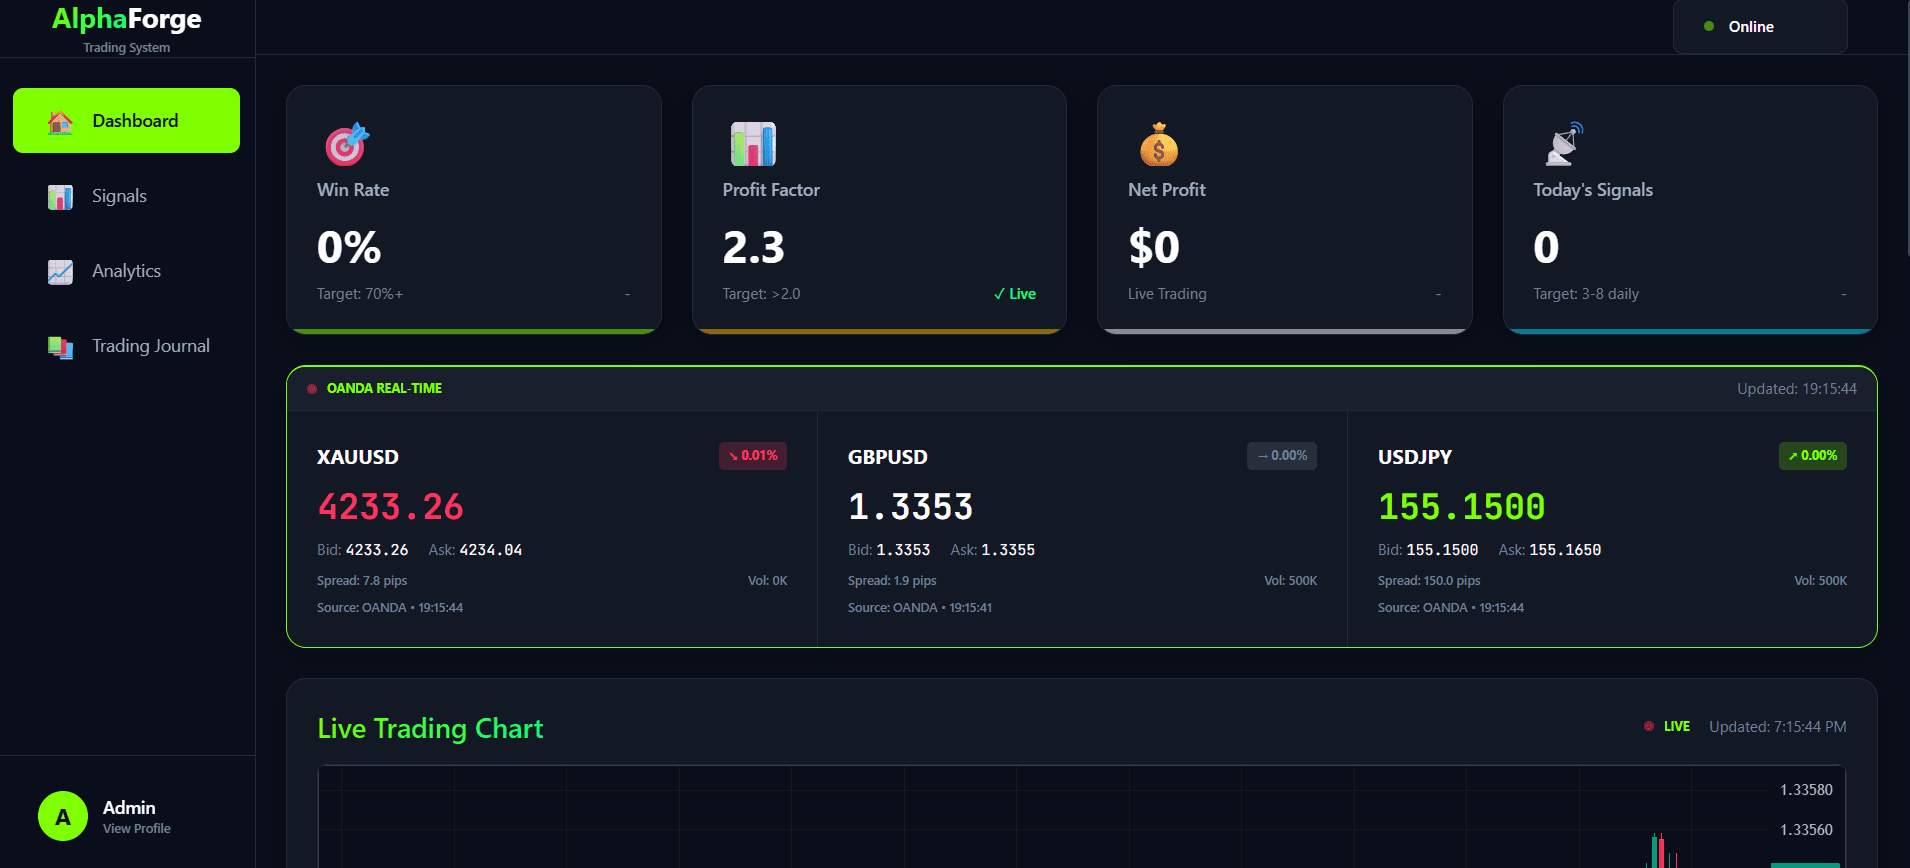Click the GBPUSD price 1.3353
Screen dimensions: 1910x868
pyautogui.click(x=911, y=507)
